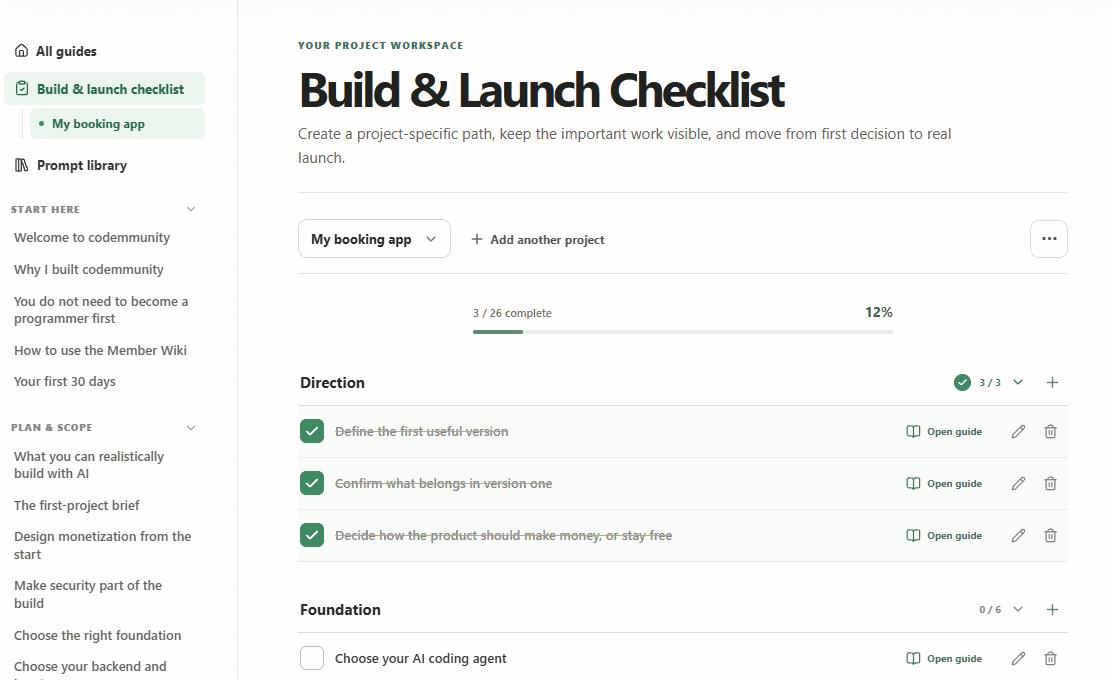Open the three-dots project options menu
The width and height of the screenshot is (1113, 680).
point(1049,238)
